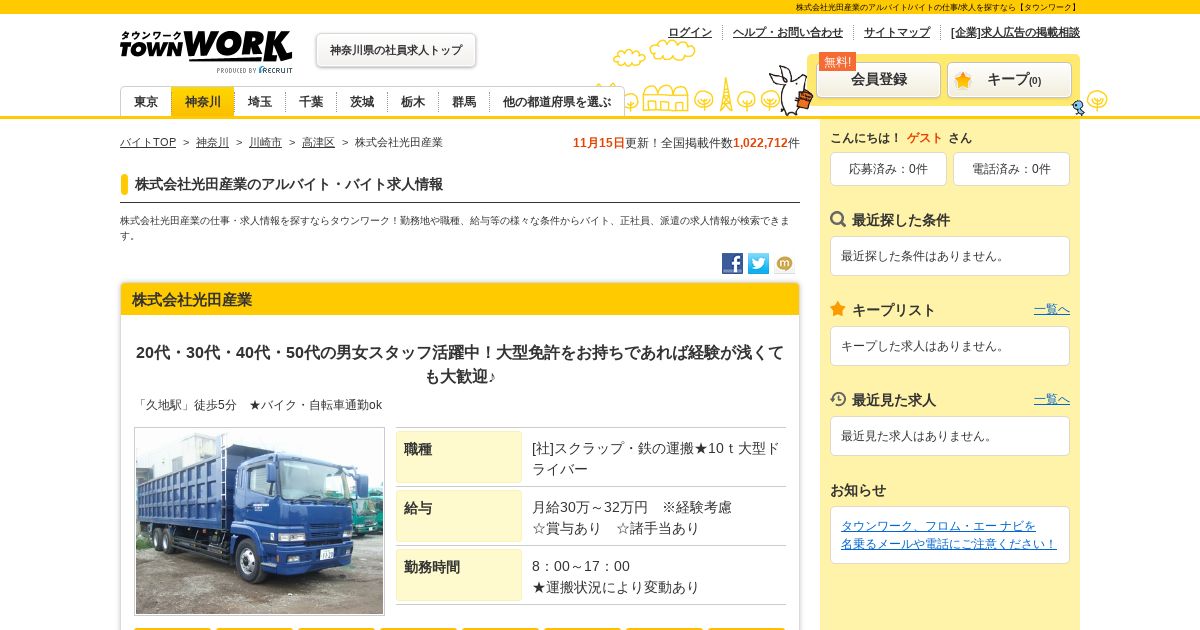Viewport: 1200px width, 630px height.
Task: Open [企業]求人広告の掲載相談 link
Action: pyautogui.click(x=1015, y=32)
